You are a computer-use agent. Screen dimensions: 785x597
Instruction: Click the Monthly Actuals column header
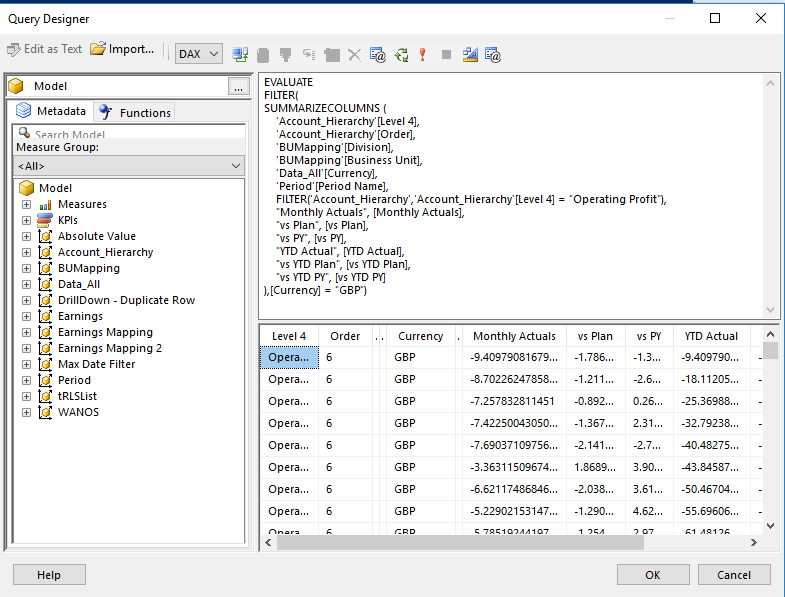coord(514,336)
